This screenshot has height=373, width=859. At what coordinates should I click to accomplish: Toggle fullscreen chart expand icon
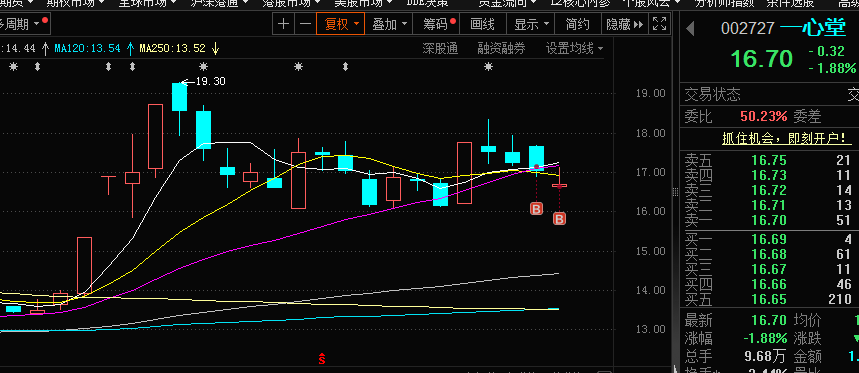(x=660, y=24)
